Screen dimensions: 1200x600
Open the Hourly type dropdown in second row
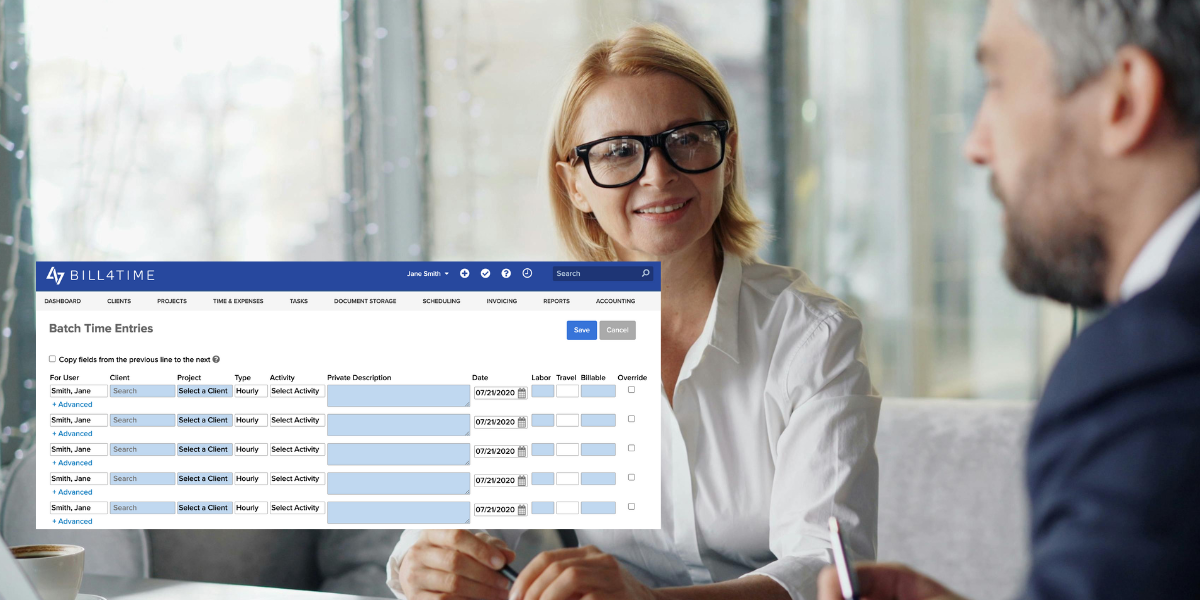click(250, 420)
